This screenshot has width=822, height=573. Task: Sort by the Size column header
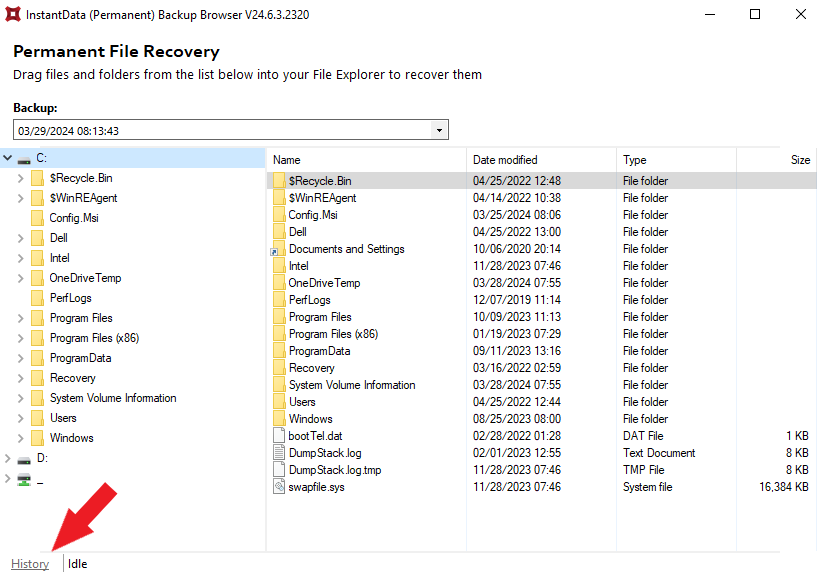(x=776, y=159)
